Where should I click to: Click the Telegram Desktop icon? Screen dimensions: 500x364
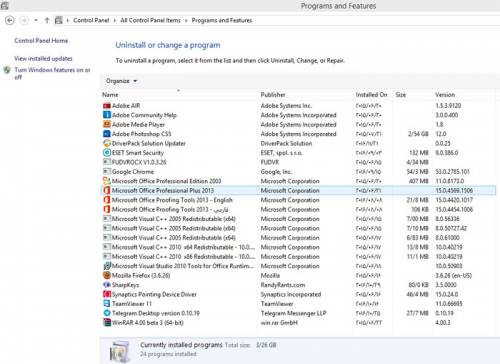pos(107,313)
